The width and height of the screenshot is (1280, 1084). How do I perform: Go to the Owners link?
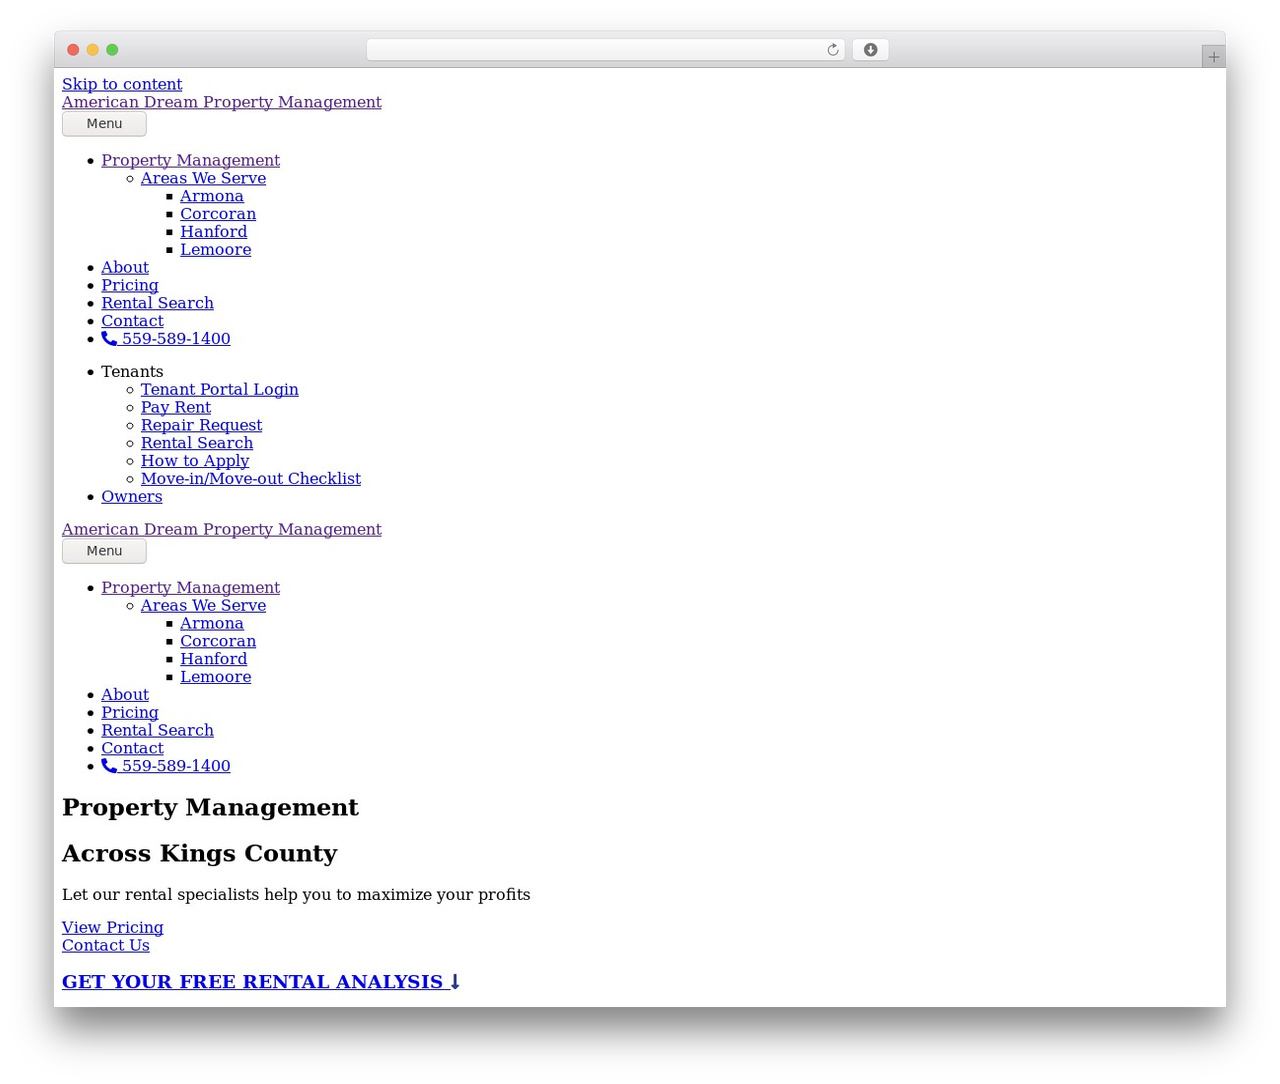click(x=131, y=497)
